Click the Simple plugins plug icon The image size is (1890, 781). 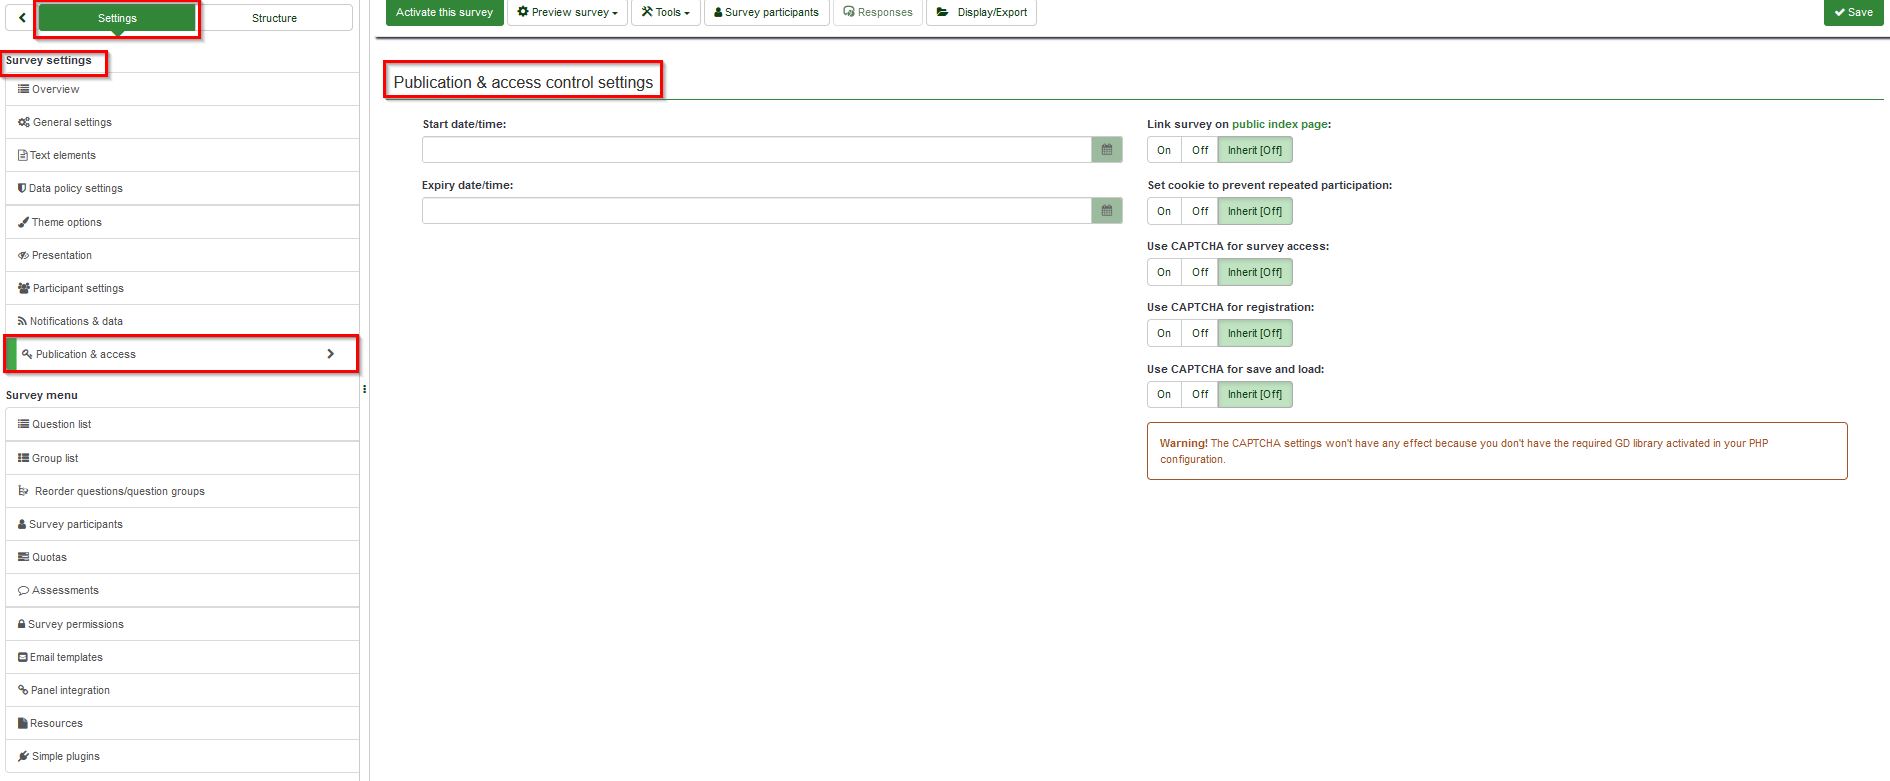click(23, 756)
